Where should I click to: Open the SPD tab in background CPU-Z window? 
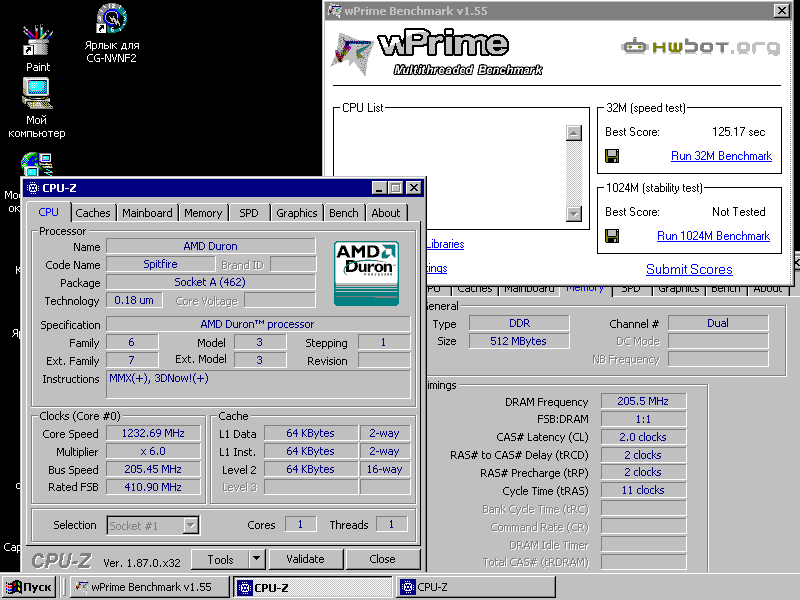click(x=631, y=289)
